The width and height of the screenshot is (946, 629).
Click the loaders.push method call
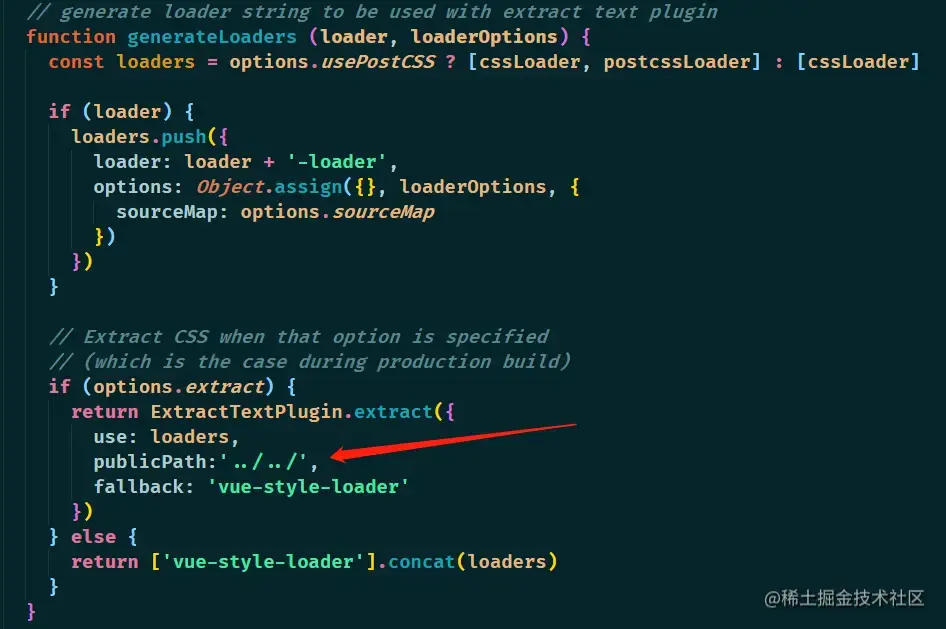coord(139,137)
